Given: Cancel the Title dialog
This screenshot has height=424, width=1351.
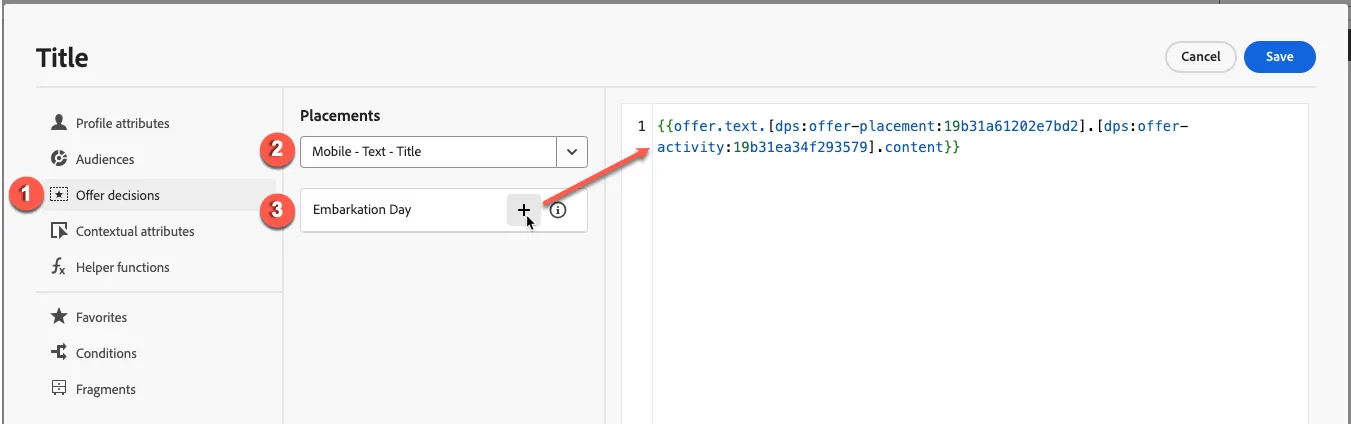Looking at the screenshot, I should point(1201,57).
